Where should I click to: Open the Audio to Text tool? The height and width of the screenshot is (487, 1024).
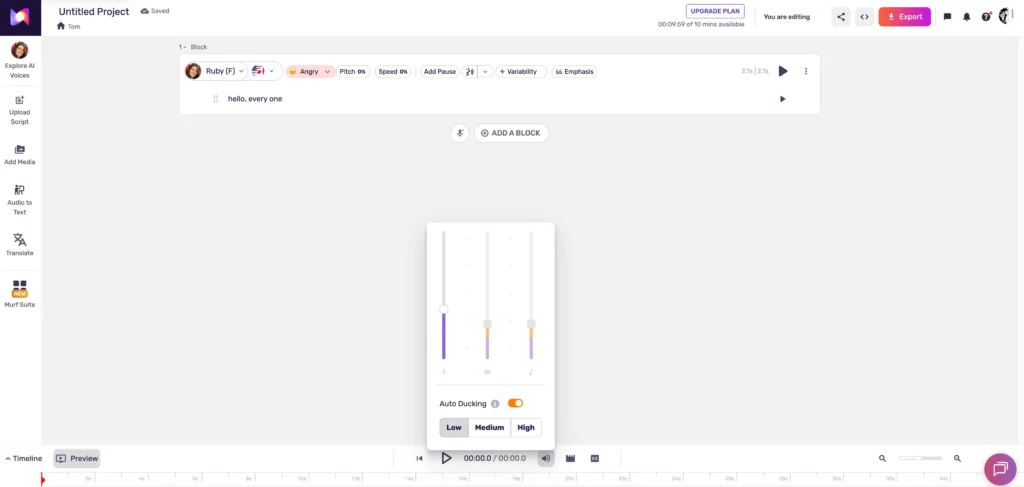[x=20, y=199]
